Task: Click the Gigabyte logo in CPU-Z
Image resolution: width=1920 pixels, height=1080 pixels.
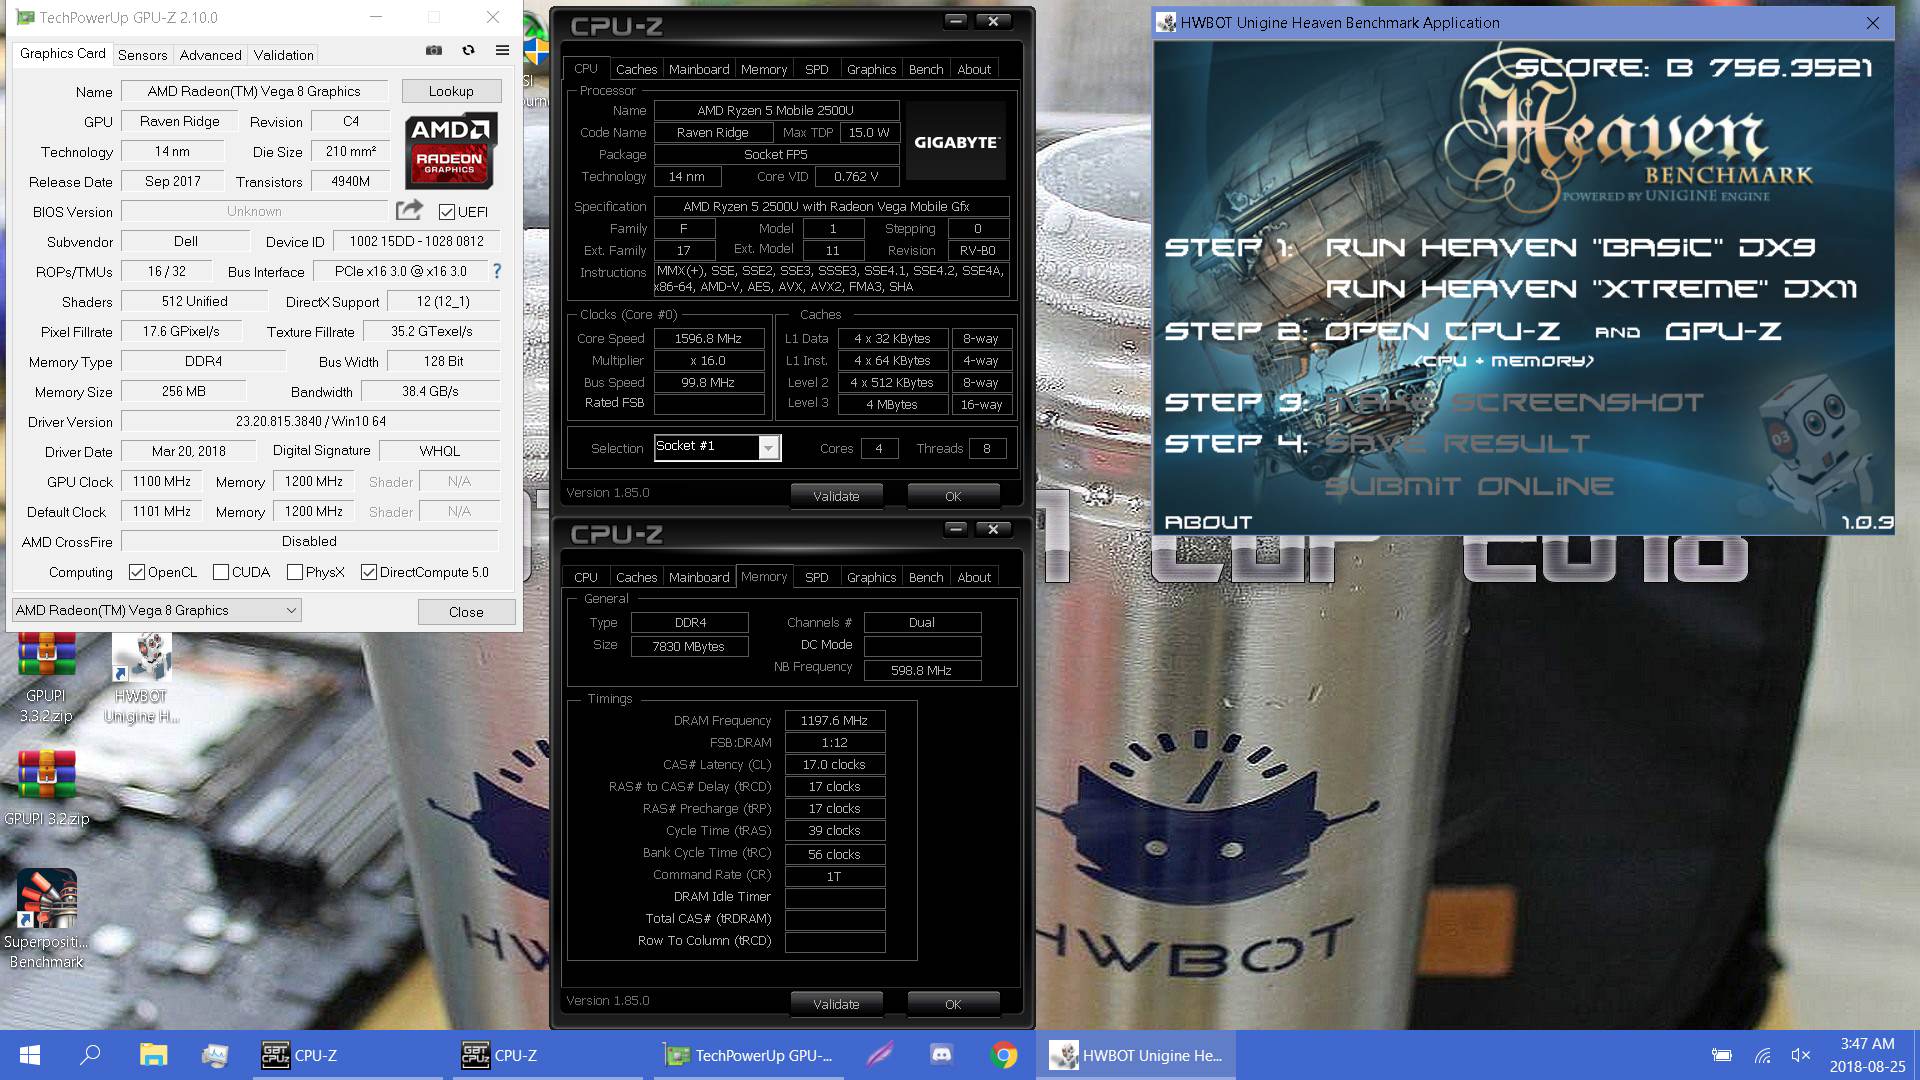Action: (956, 142)
